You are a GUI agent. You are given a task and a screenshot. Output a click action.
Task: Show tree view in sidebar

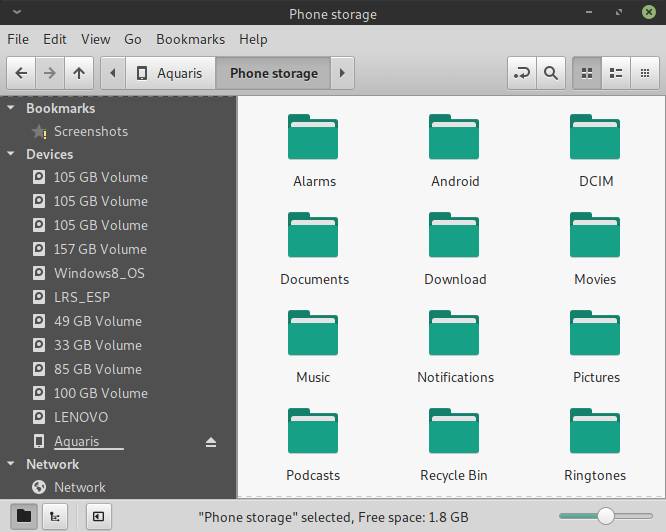[x=53, y=516]
